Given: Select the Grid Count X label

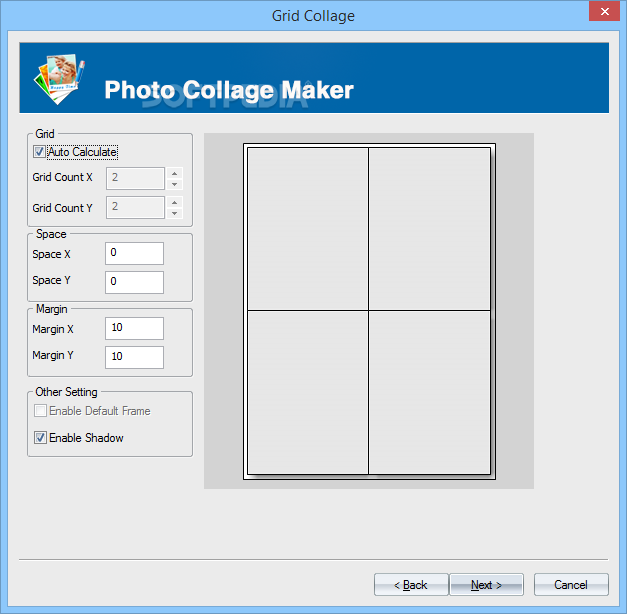Looking at the screenshot, I should (x=62, y=177).
